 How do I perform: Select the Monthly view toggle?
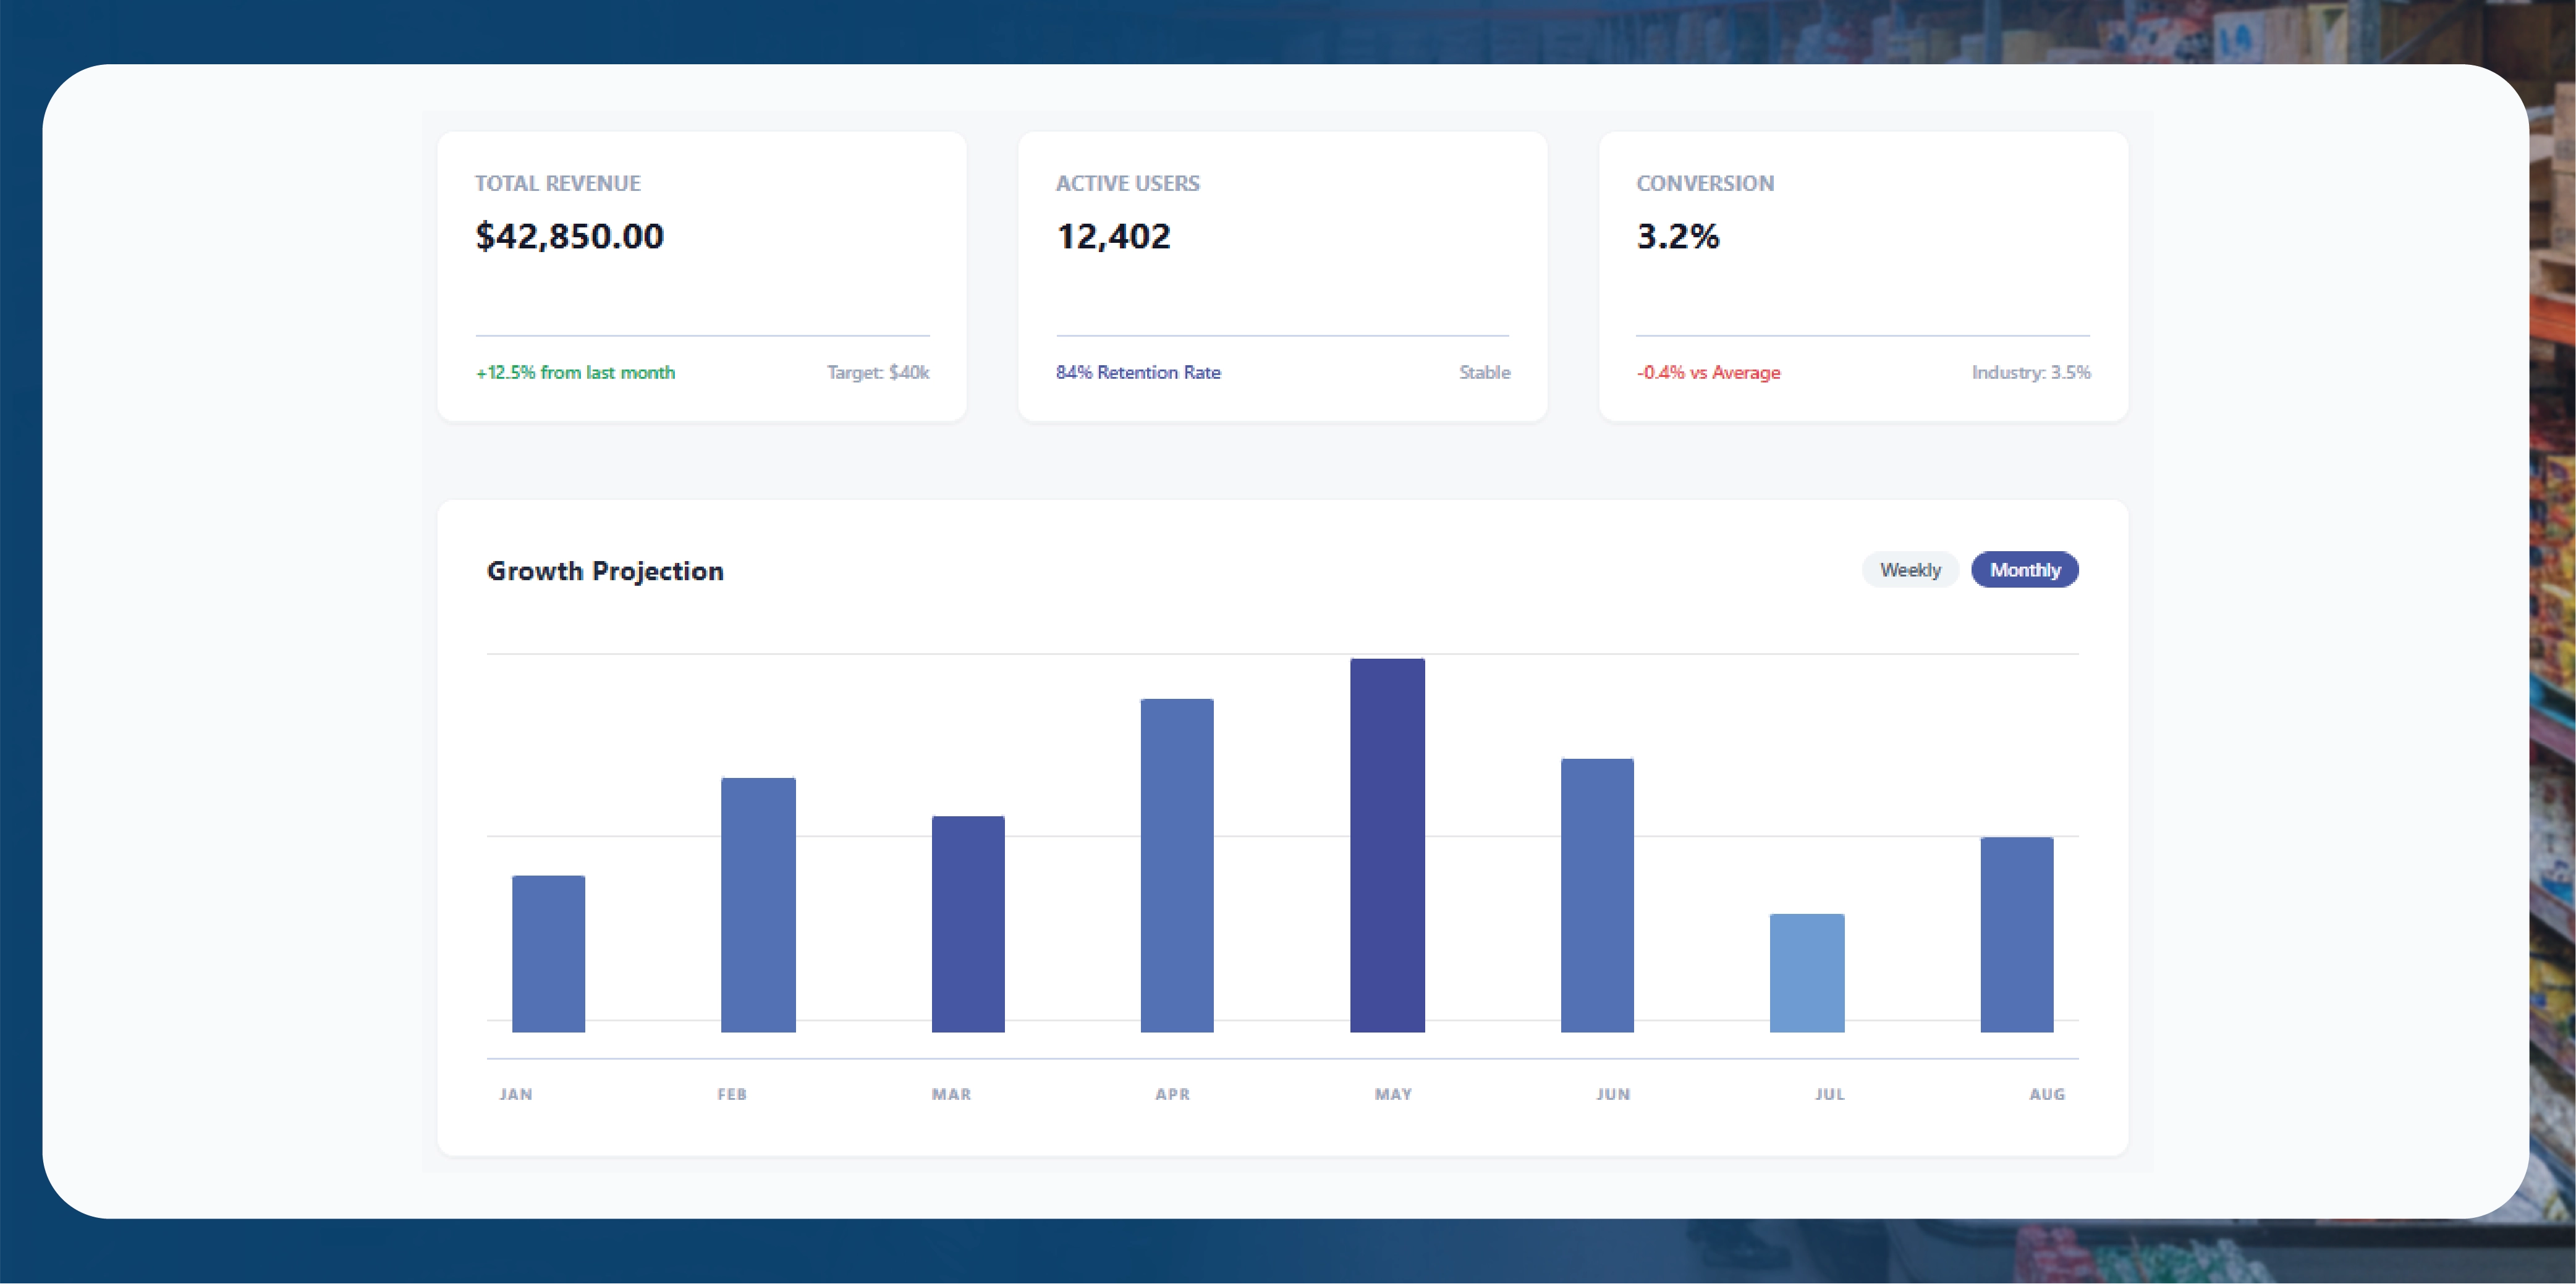click(2024, 569)
